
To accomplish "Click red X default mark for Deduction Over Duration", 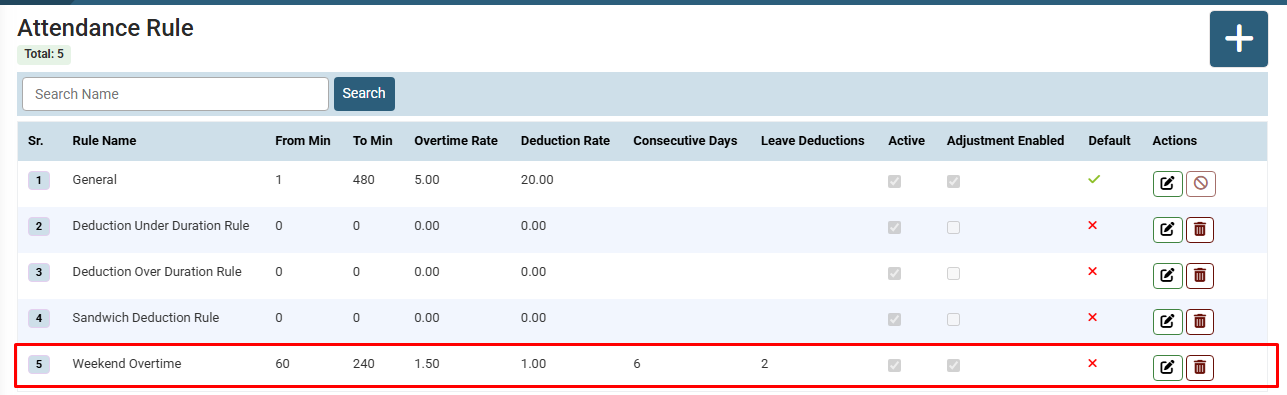I will [x=1093, y=271].
